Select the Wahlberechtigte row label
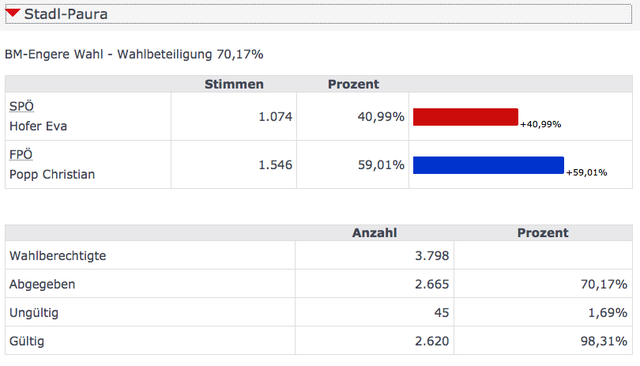The width and height of the screenshot is (640, 366). (58, 256)
